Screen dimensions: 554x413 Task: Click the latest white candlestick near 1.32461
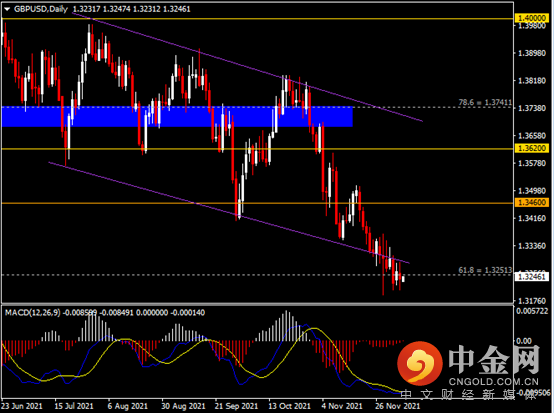click(x=403, y=279)
